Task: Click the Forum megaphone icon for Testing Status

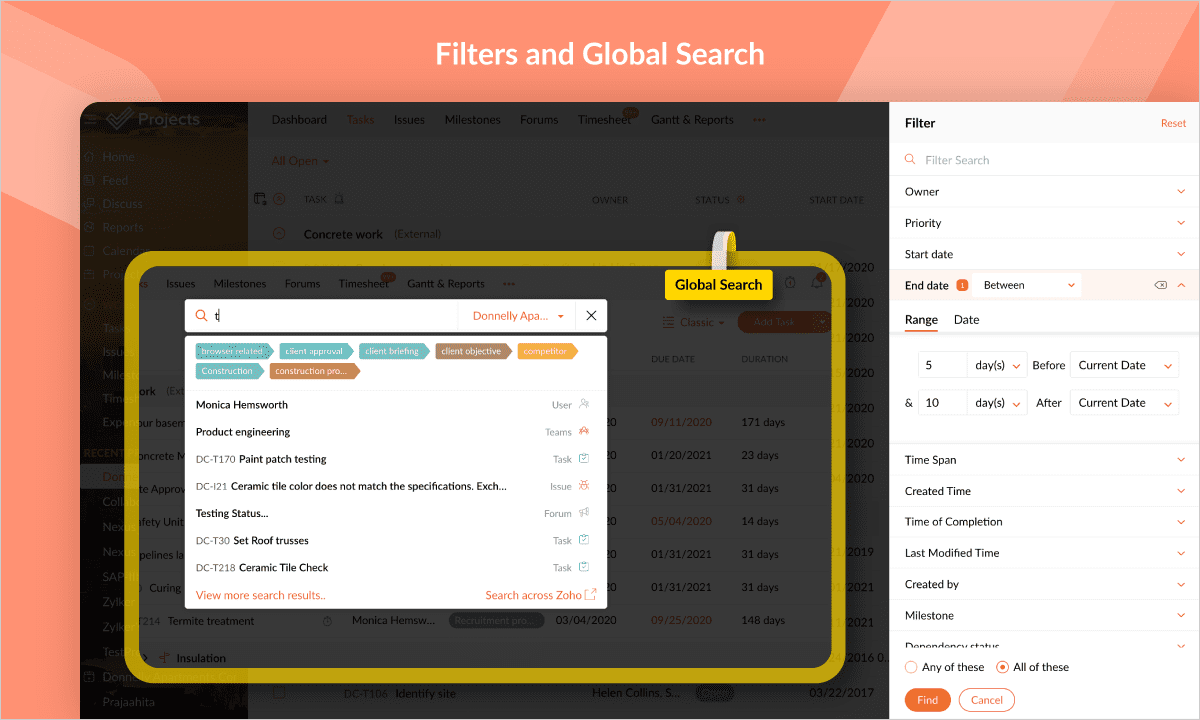Action: point(584,513)
